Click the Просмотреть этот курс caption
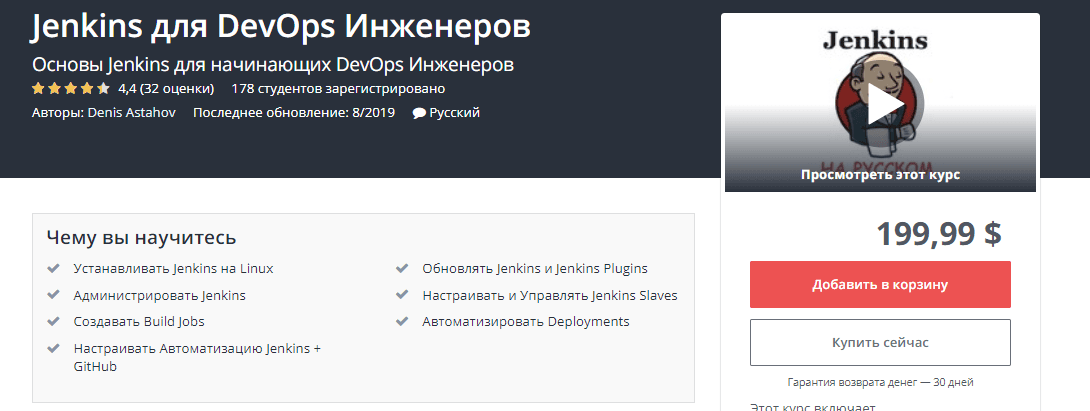This screenshot has width=1090, height=411. (880, 175)
